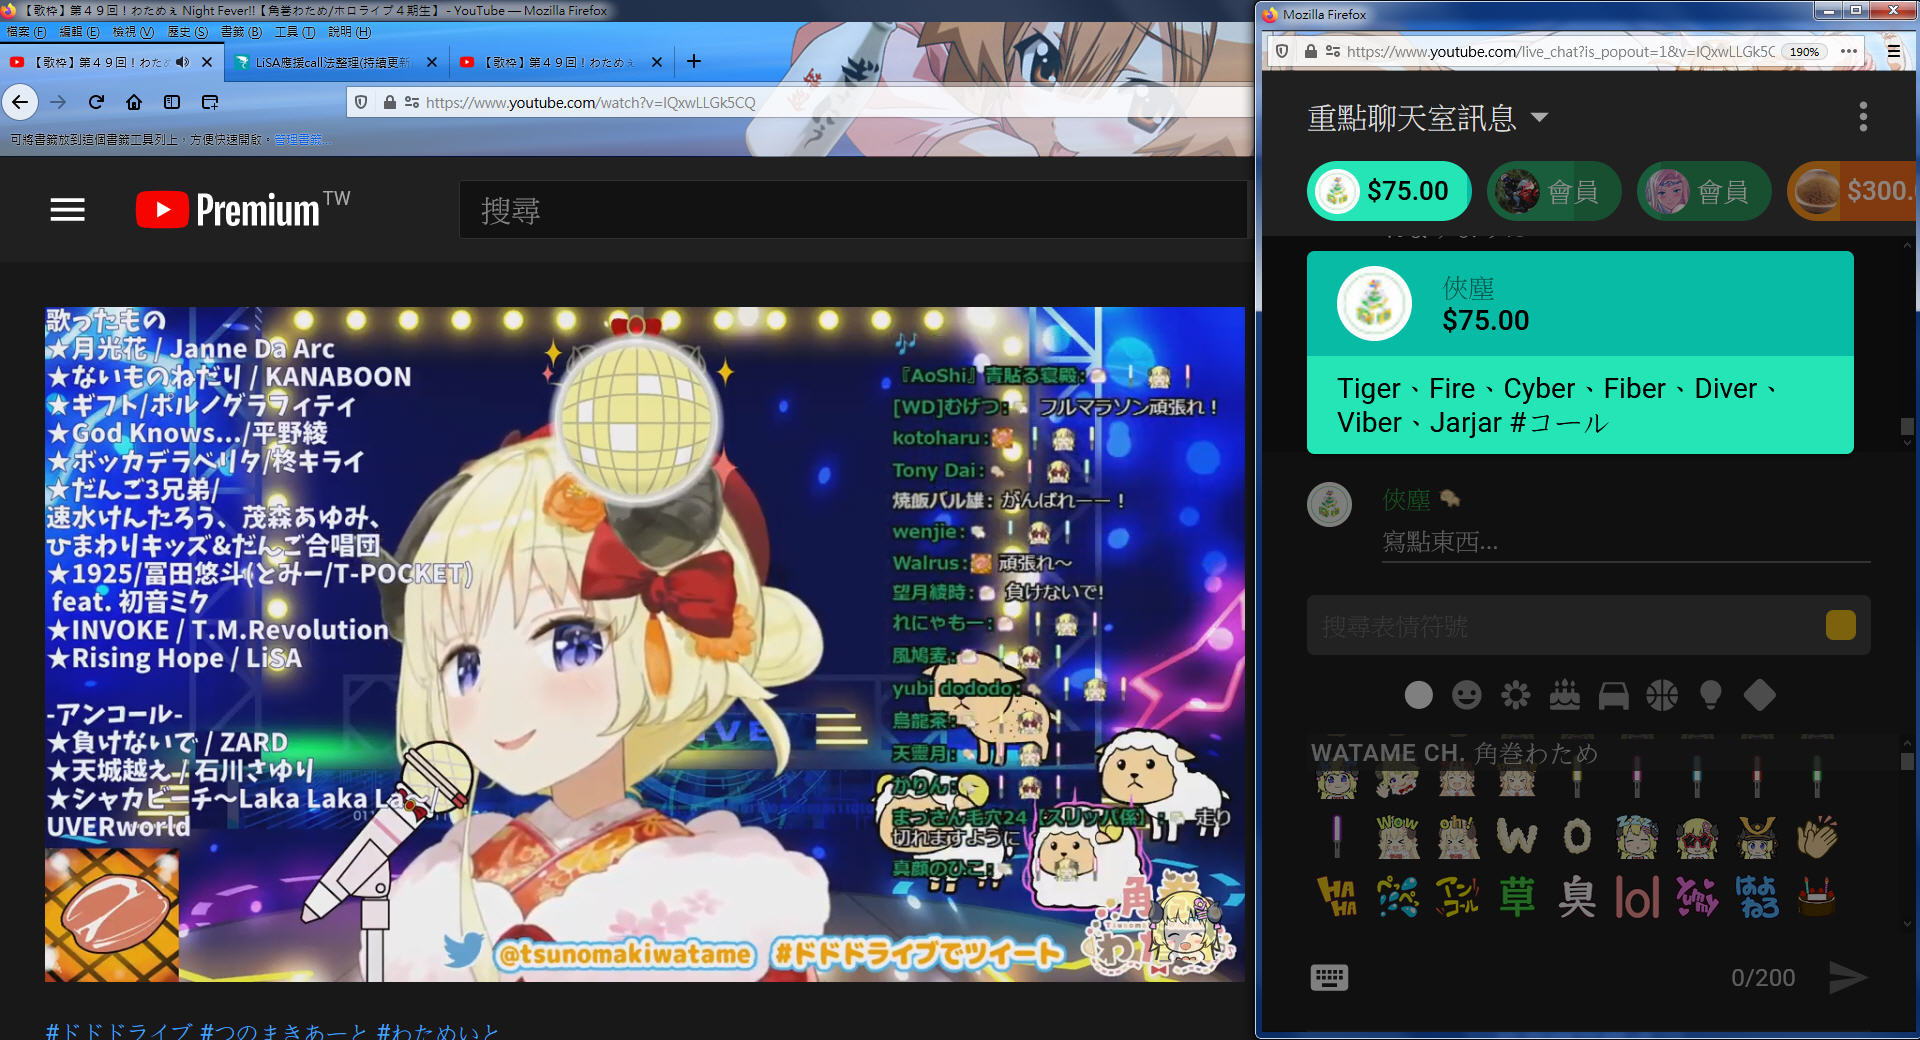Open the 歷史 (S) menu
The height and width of the screenshot is (1040, 1920).
click(187, 32)
